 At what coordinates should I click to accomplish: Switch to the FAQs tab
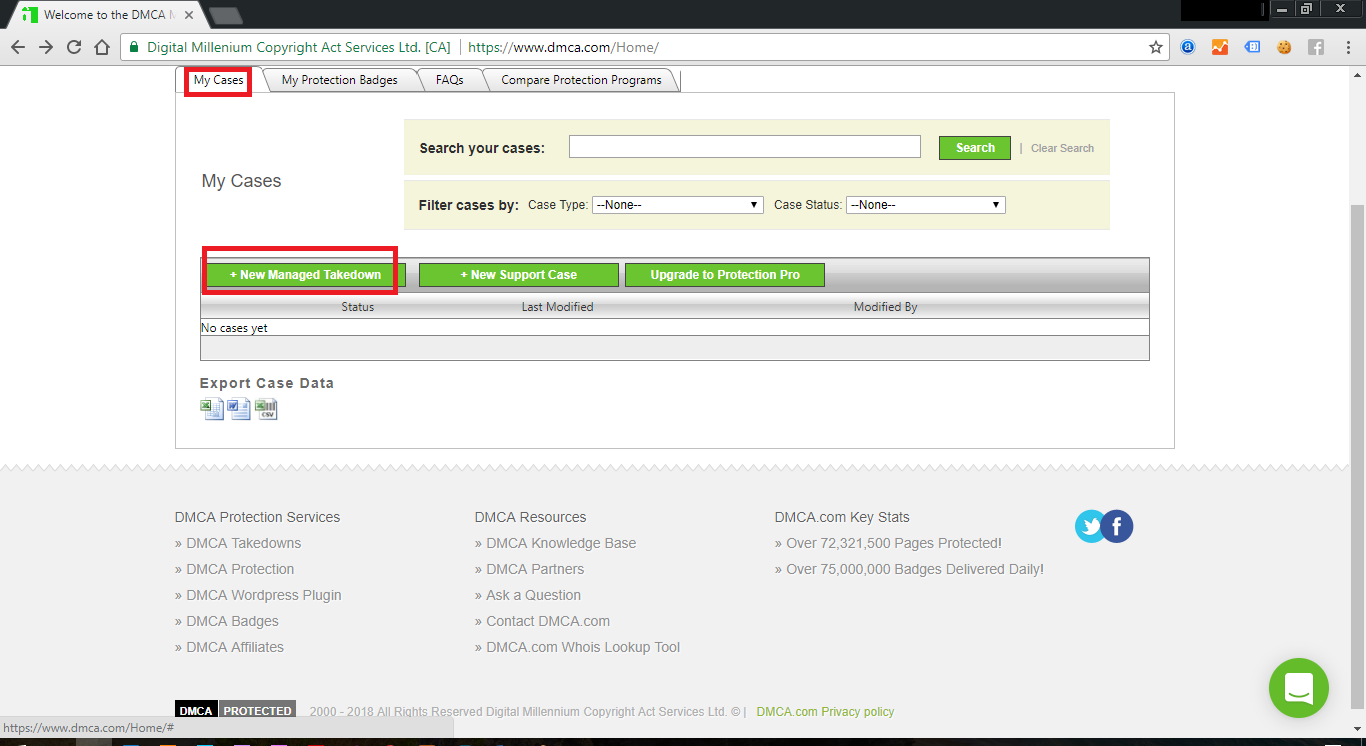450,79
